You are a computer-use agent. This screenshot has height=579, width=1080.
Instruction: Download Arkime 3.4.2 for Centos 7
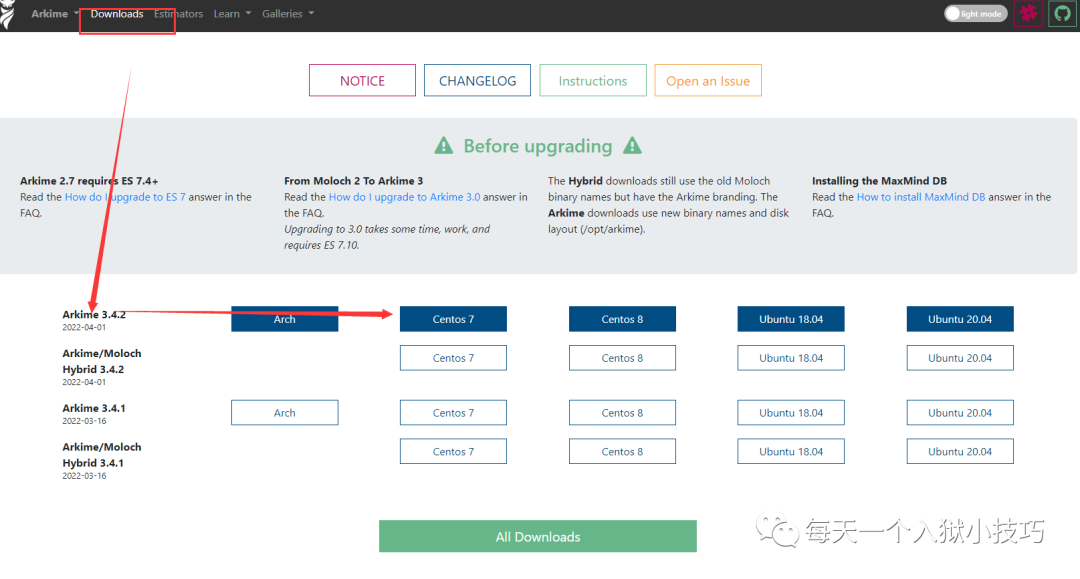[x=453, y=319]
